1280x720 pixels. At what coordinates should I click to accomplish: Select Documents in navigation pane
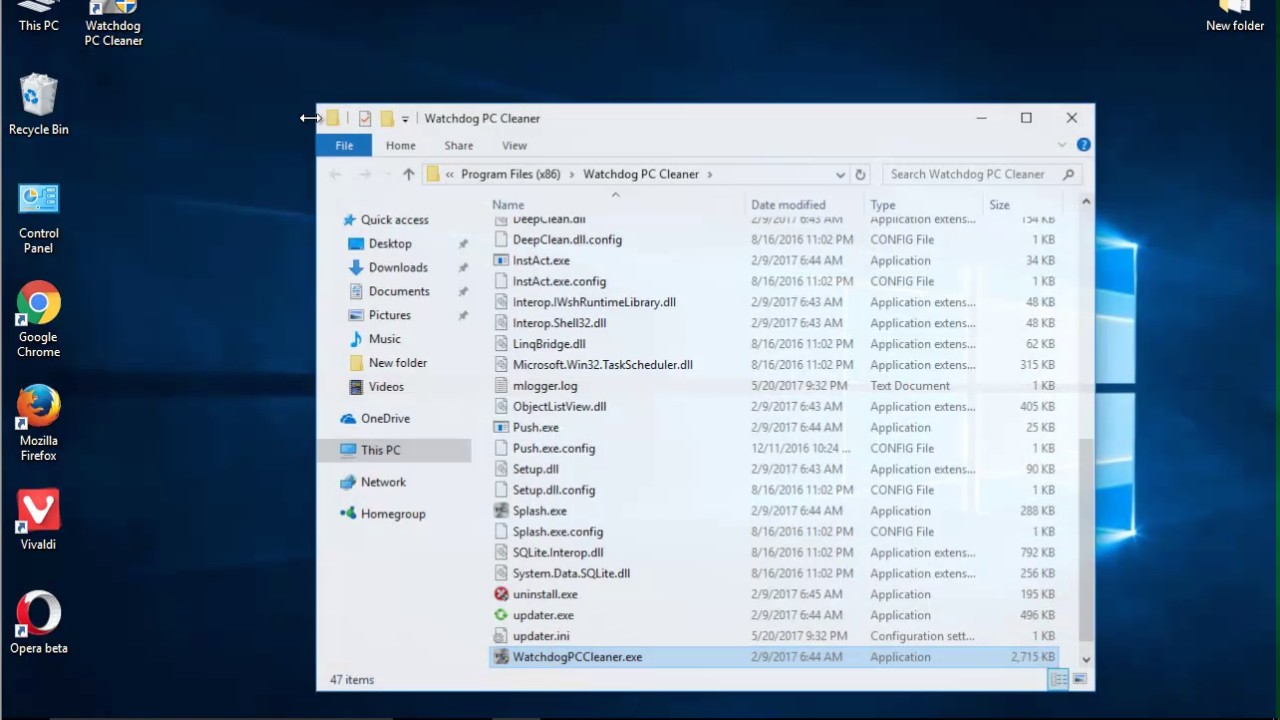coord(399,291)
